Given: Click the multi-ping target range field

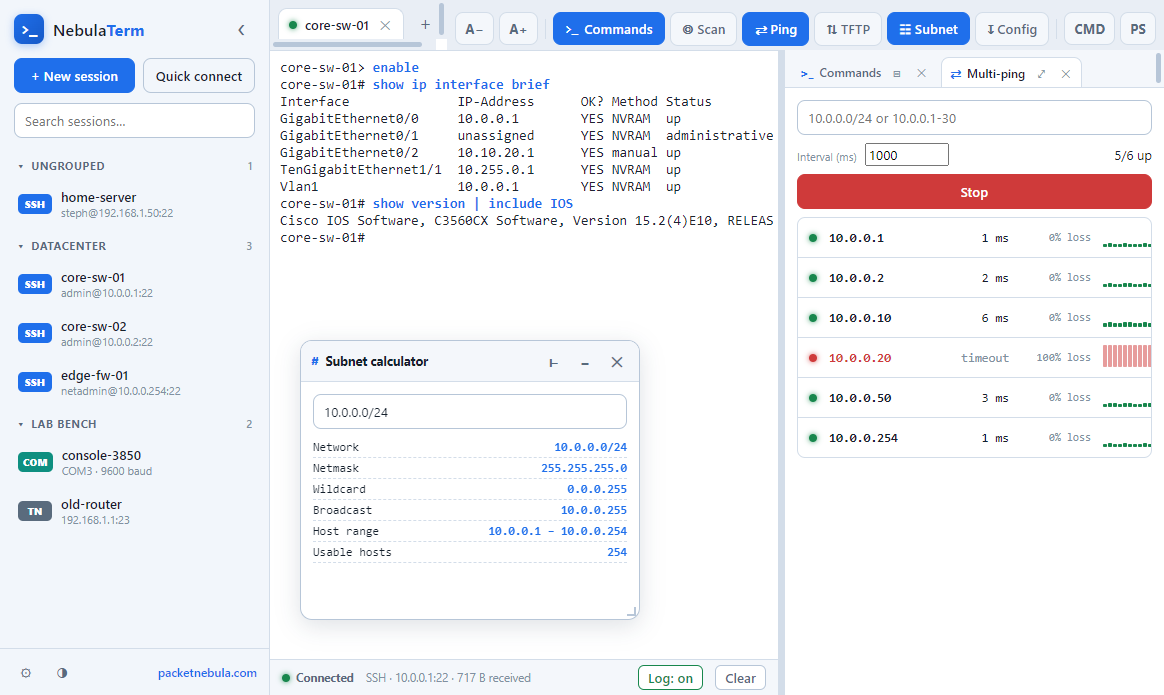Looking at the screenshot, I should tap(974, 118).
